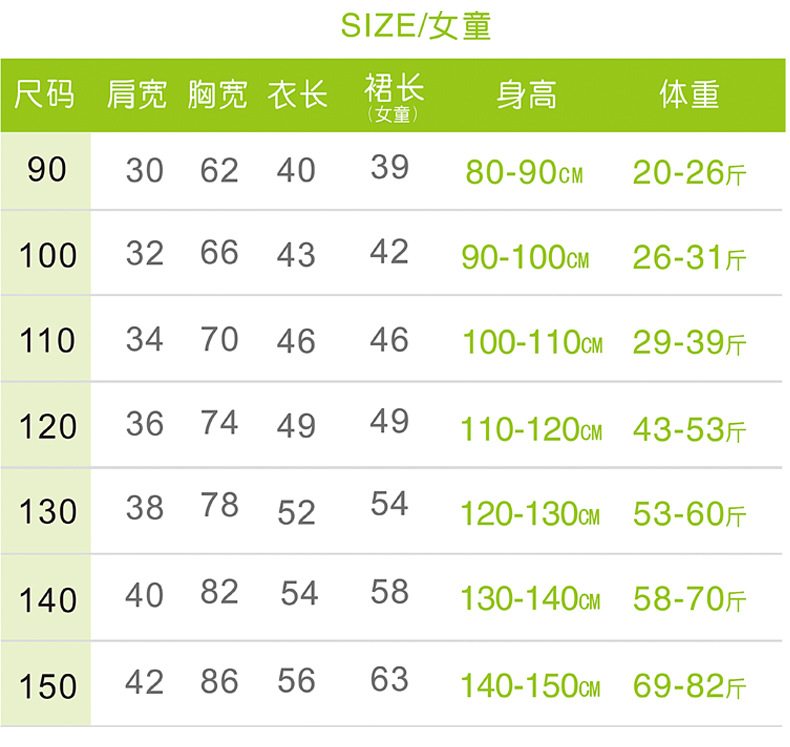Image resolution: width=790 pixels, height=747 pixels.
Task: Click the 肩宽 column header
Action: click(x=137, y=95)
